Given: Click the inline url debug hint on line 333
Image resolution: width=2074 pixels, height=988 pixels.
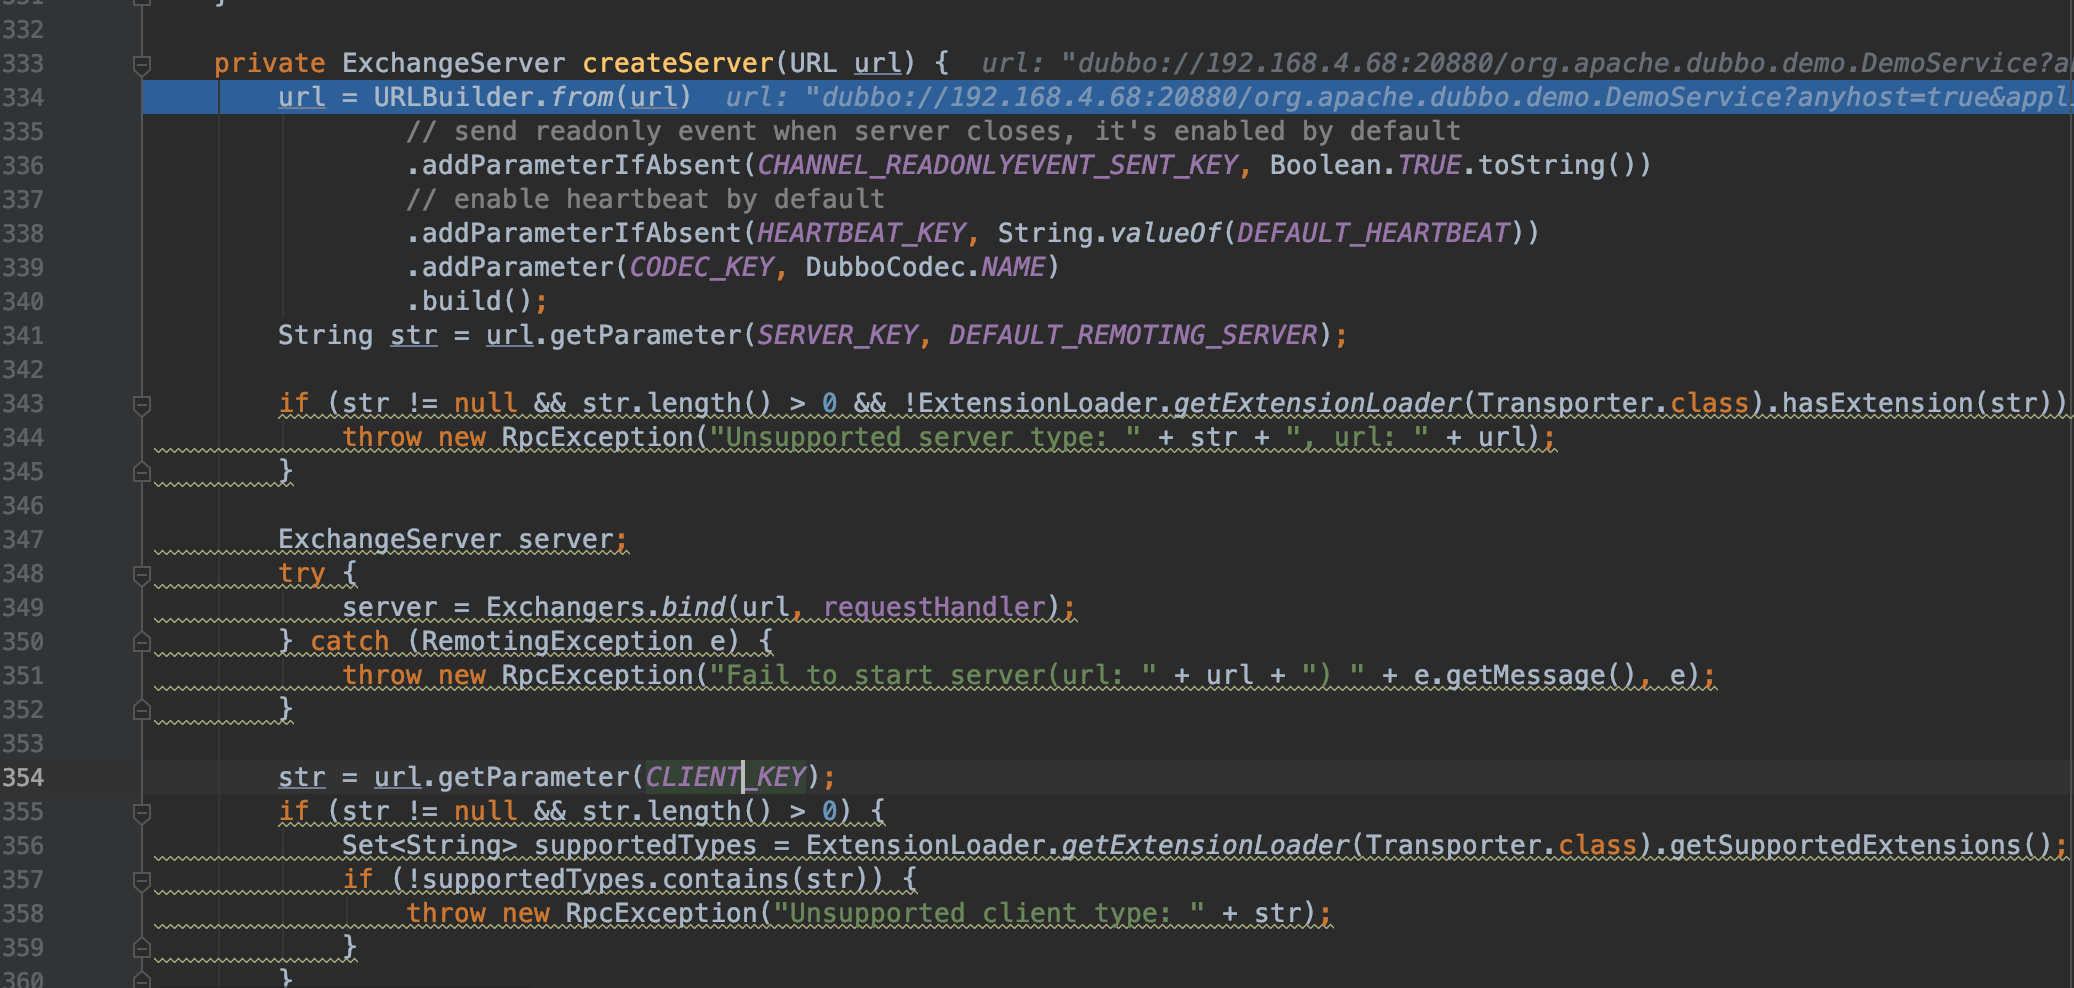Looking at the screenshot, I should (x=1526, y=63).
